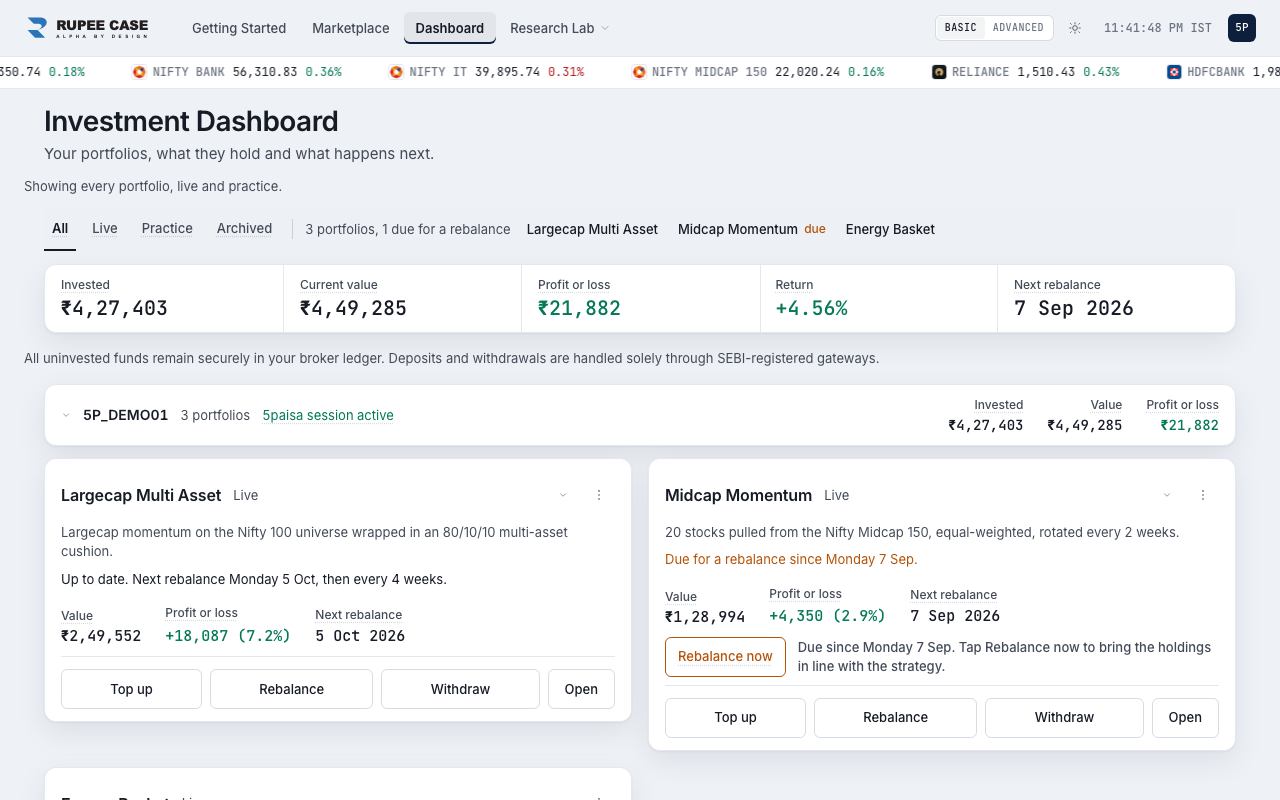Click the 5P_DEMO01 account name
Screen dimensions: 1280x800
point(125,415)
